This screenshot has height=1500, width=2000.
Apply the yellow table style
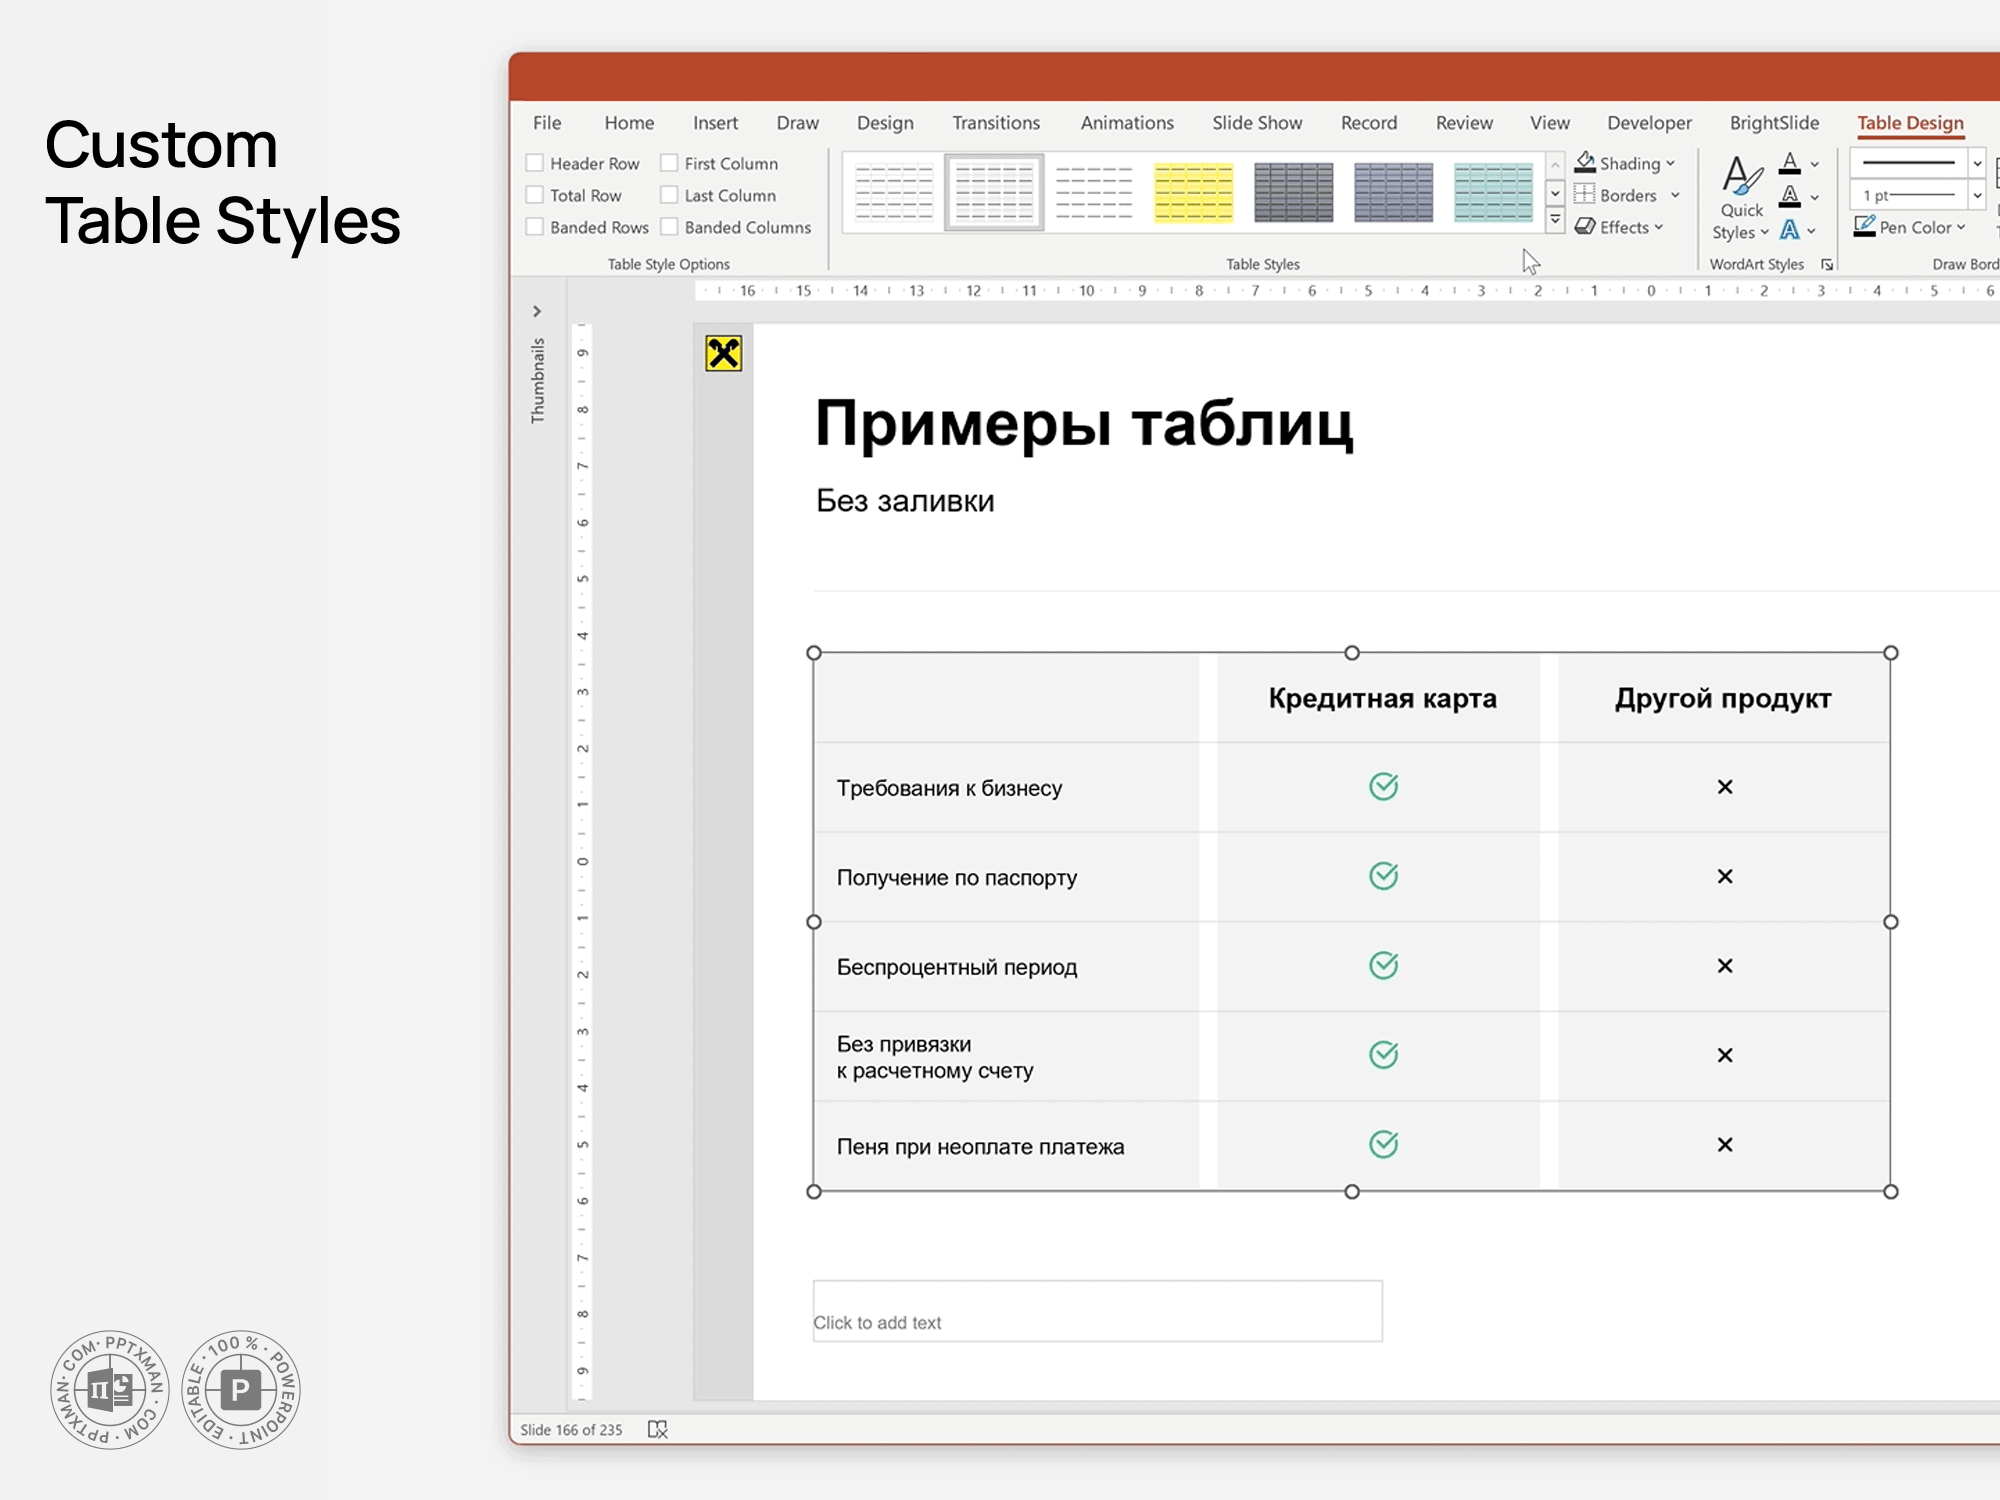[x=1193, y=192]
